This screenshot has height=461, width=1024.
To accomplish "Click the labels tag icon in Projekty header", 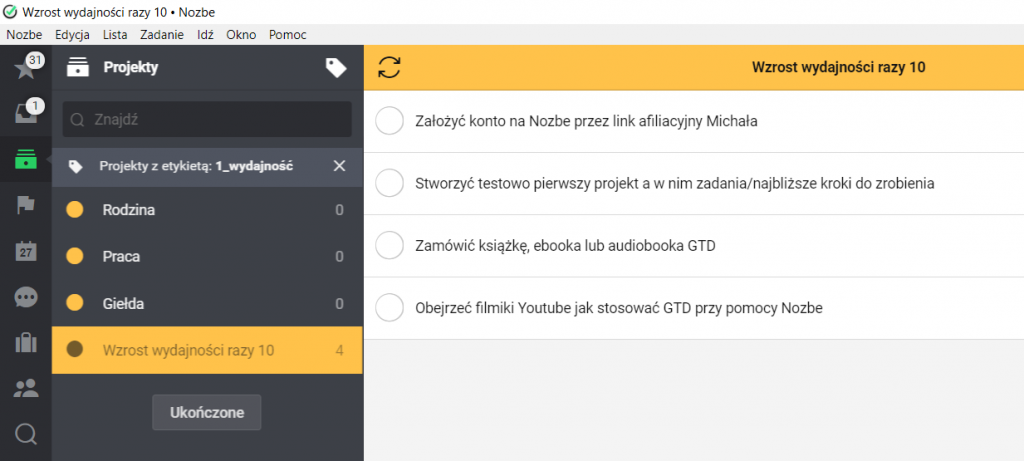I will (x=336, y=68).
